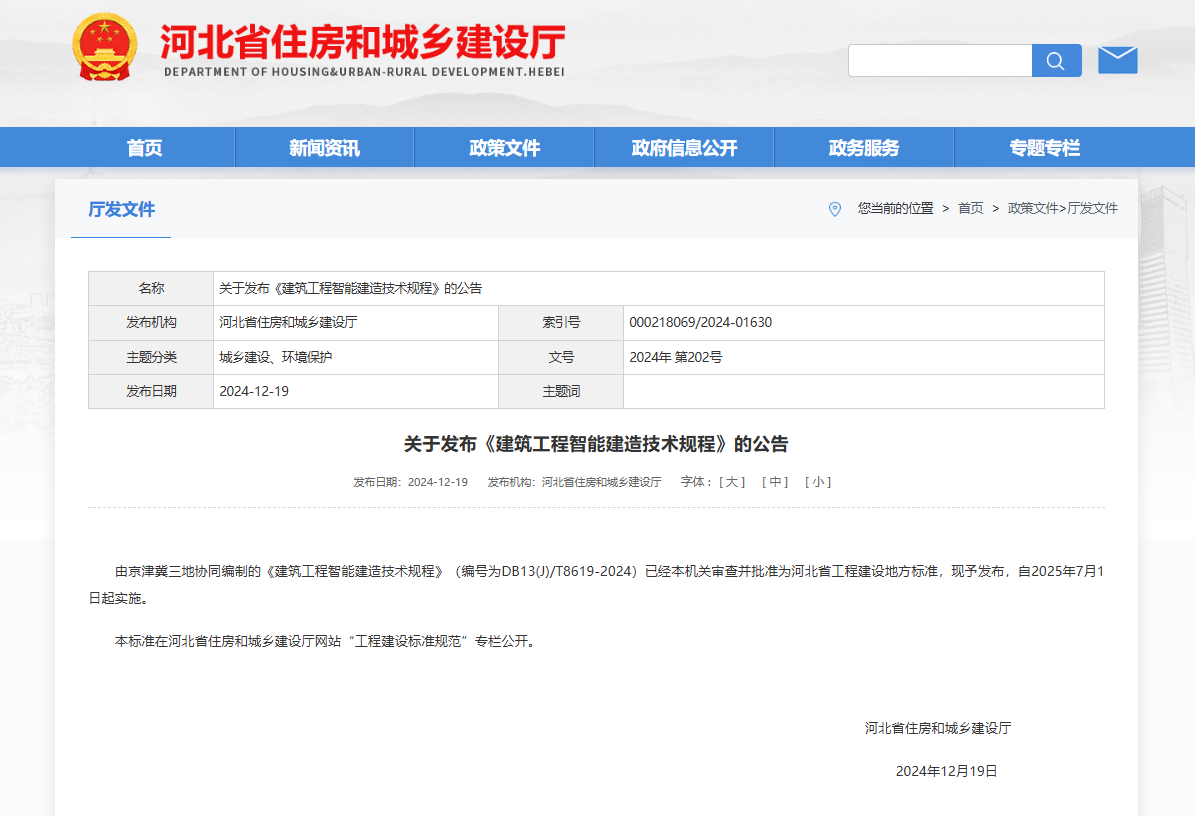Viewport: 1195px width, 816px height.
Task: Click the magnifier search button
Action: [1056, 61]
